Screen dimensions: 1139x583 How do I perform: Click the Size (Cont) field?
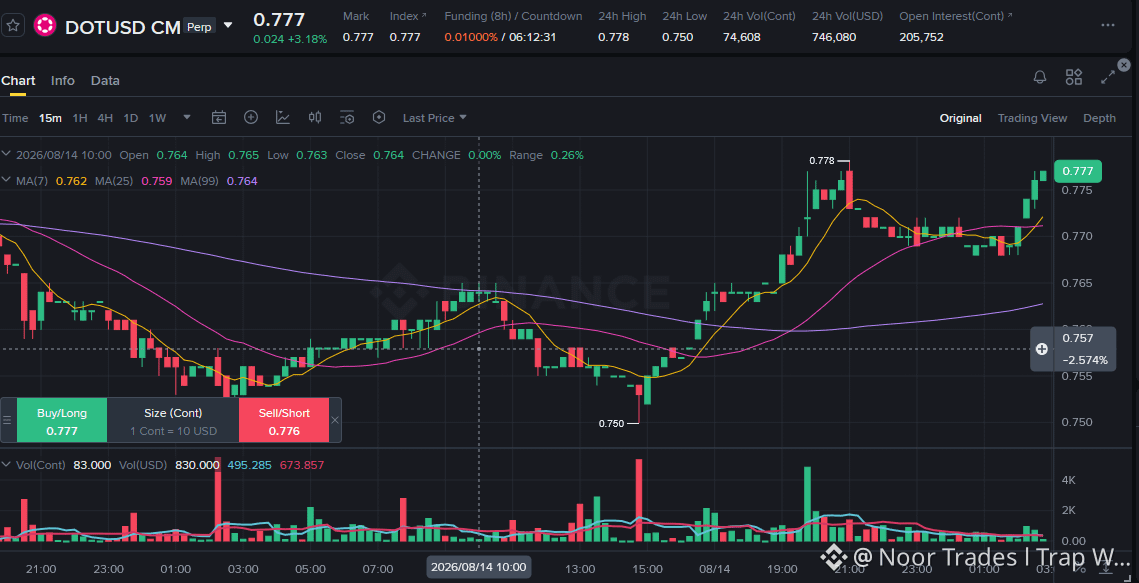[173, 421]
